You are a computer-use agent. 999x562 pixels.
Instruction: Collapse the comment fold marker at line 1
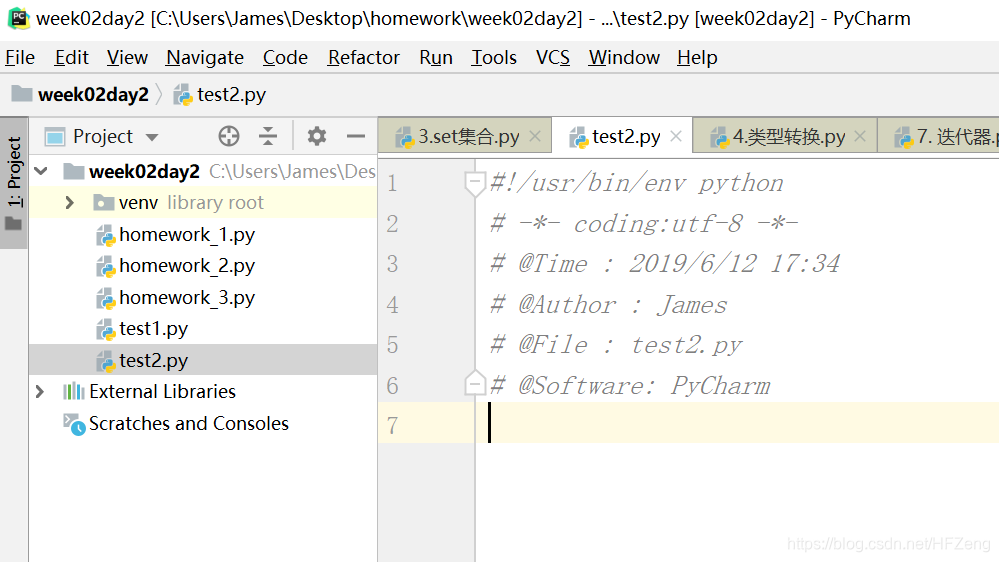pyautogui.click(x=474, y=184)
